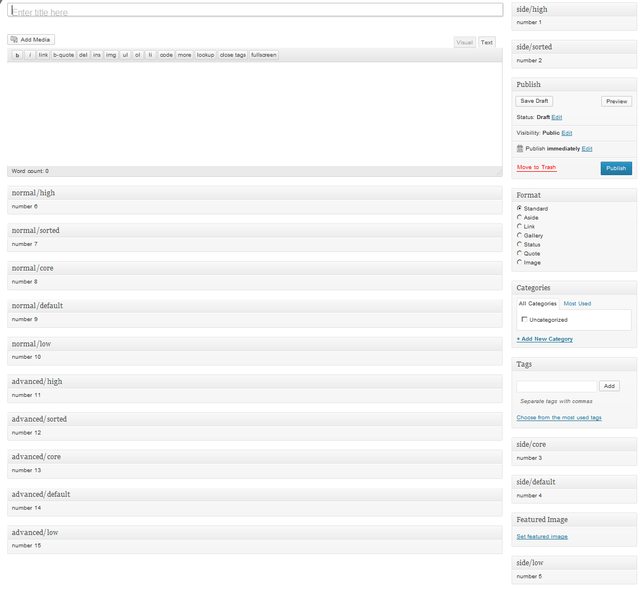Image resolution: width=640 pixels, height=590 pixels.
Task: Collapse the normal/sorted meta box header
Action: click(255, 230)
